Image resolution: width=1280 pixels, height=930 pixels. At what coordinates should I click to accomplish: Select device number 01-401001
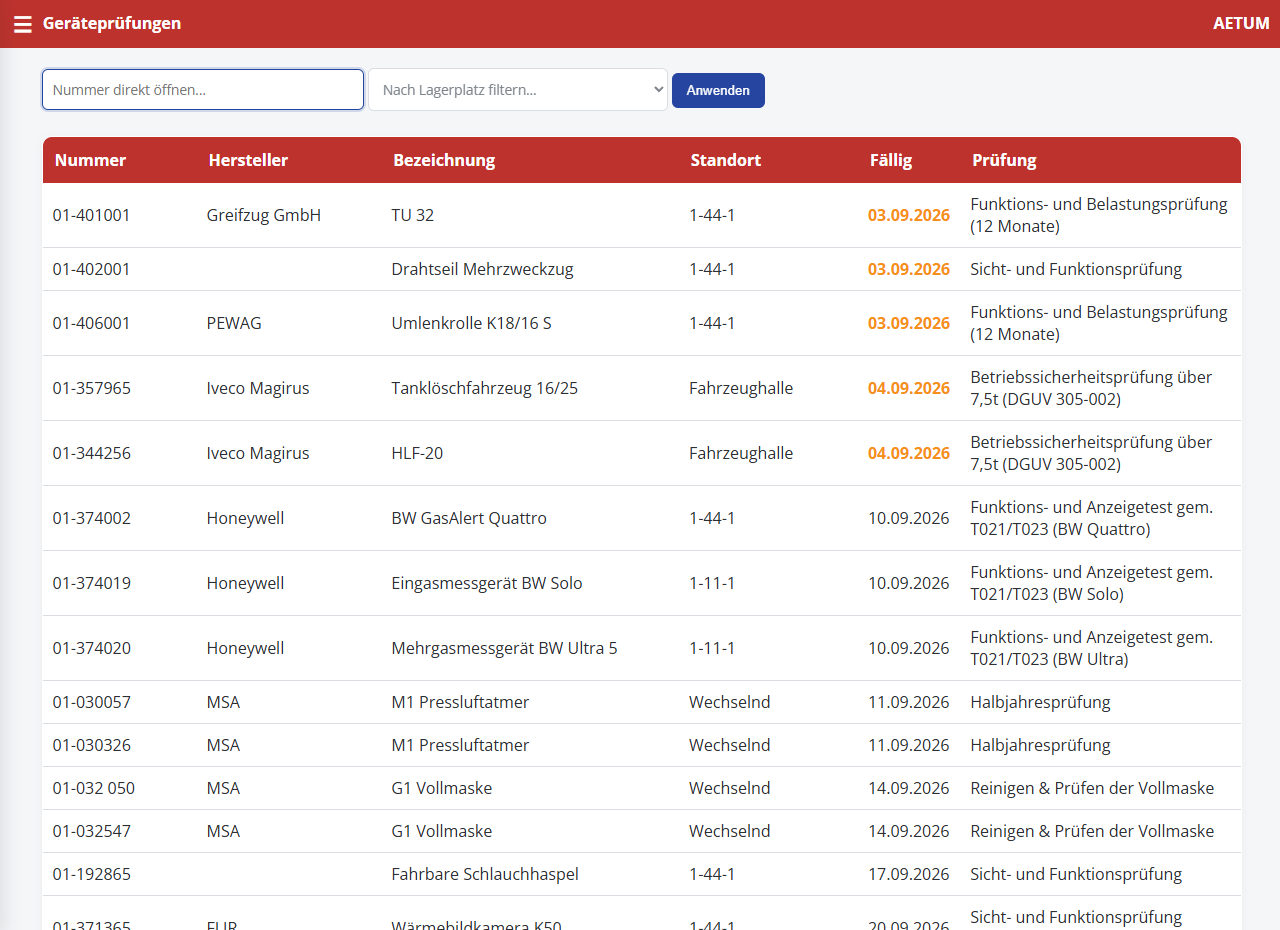(x=91, y=215)
